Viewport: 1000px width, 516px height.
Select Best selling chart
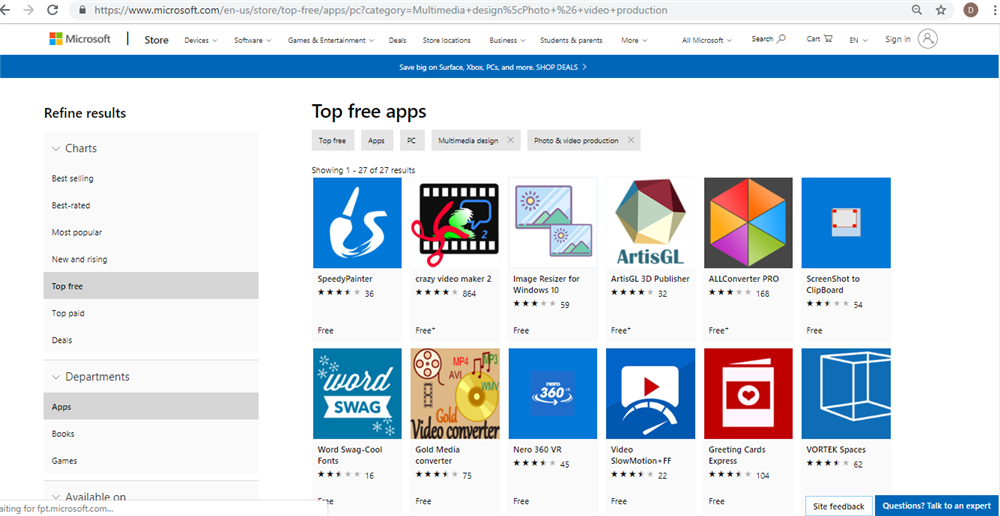click(151, 179)
